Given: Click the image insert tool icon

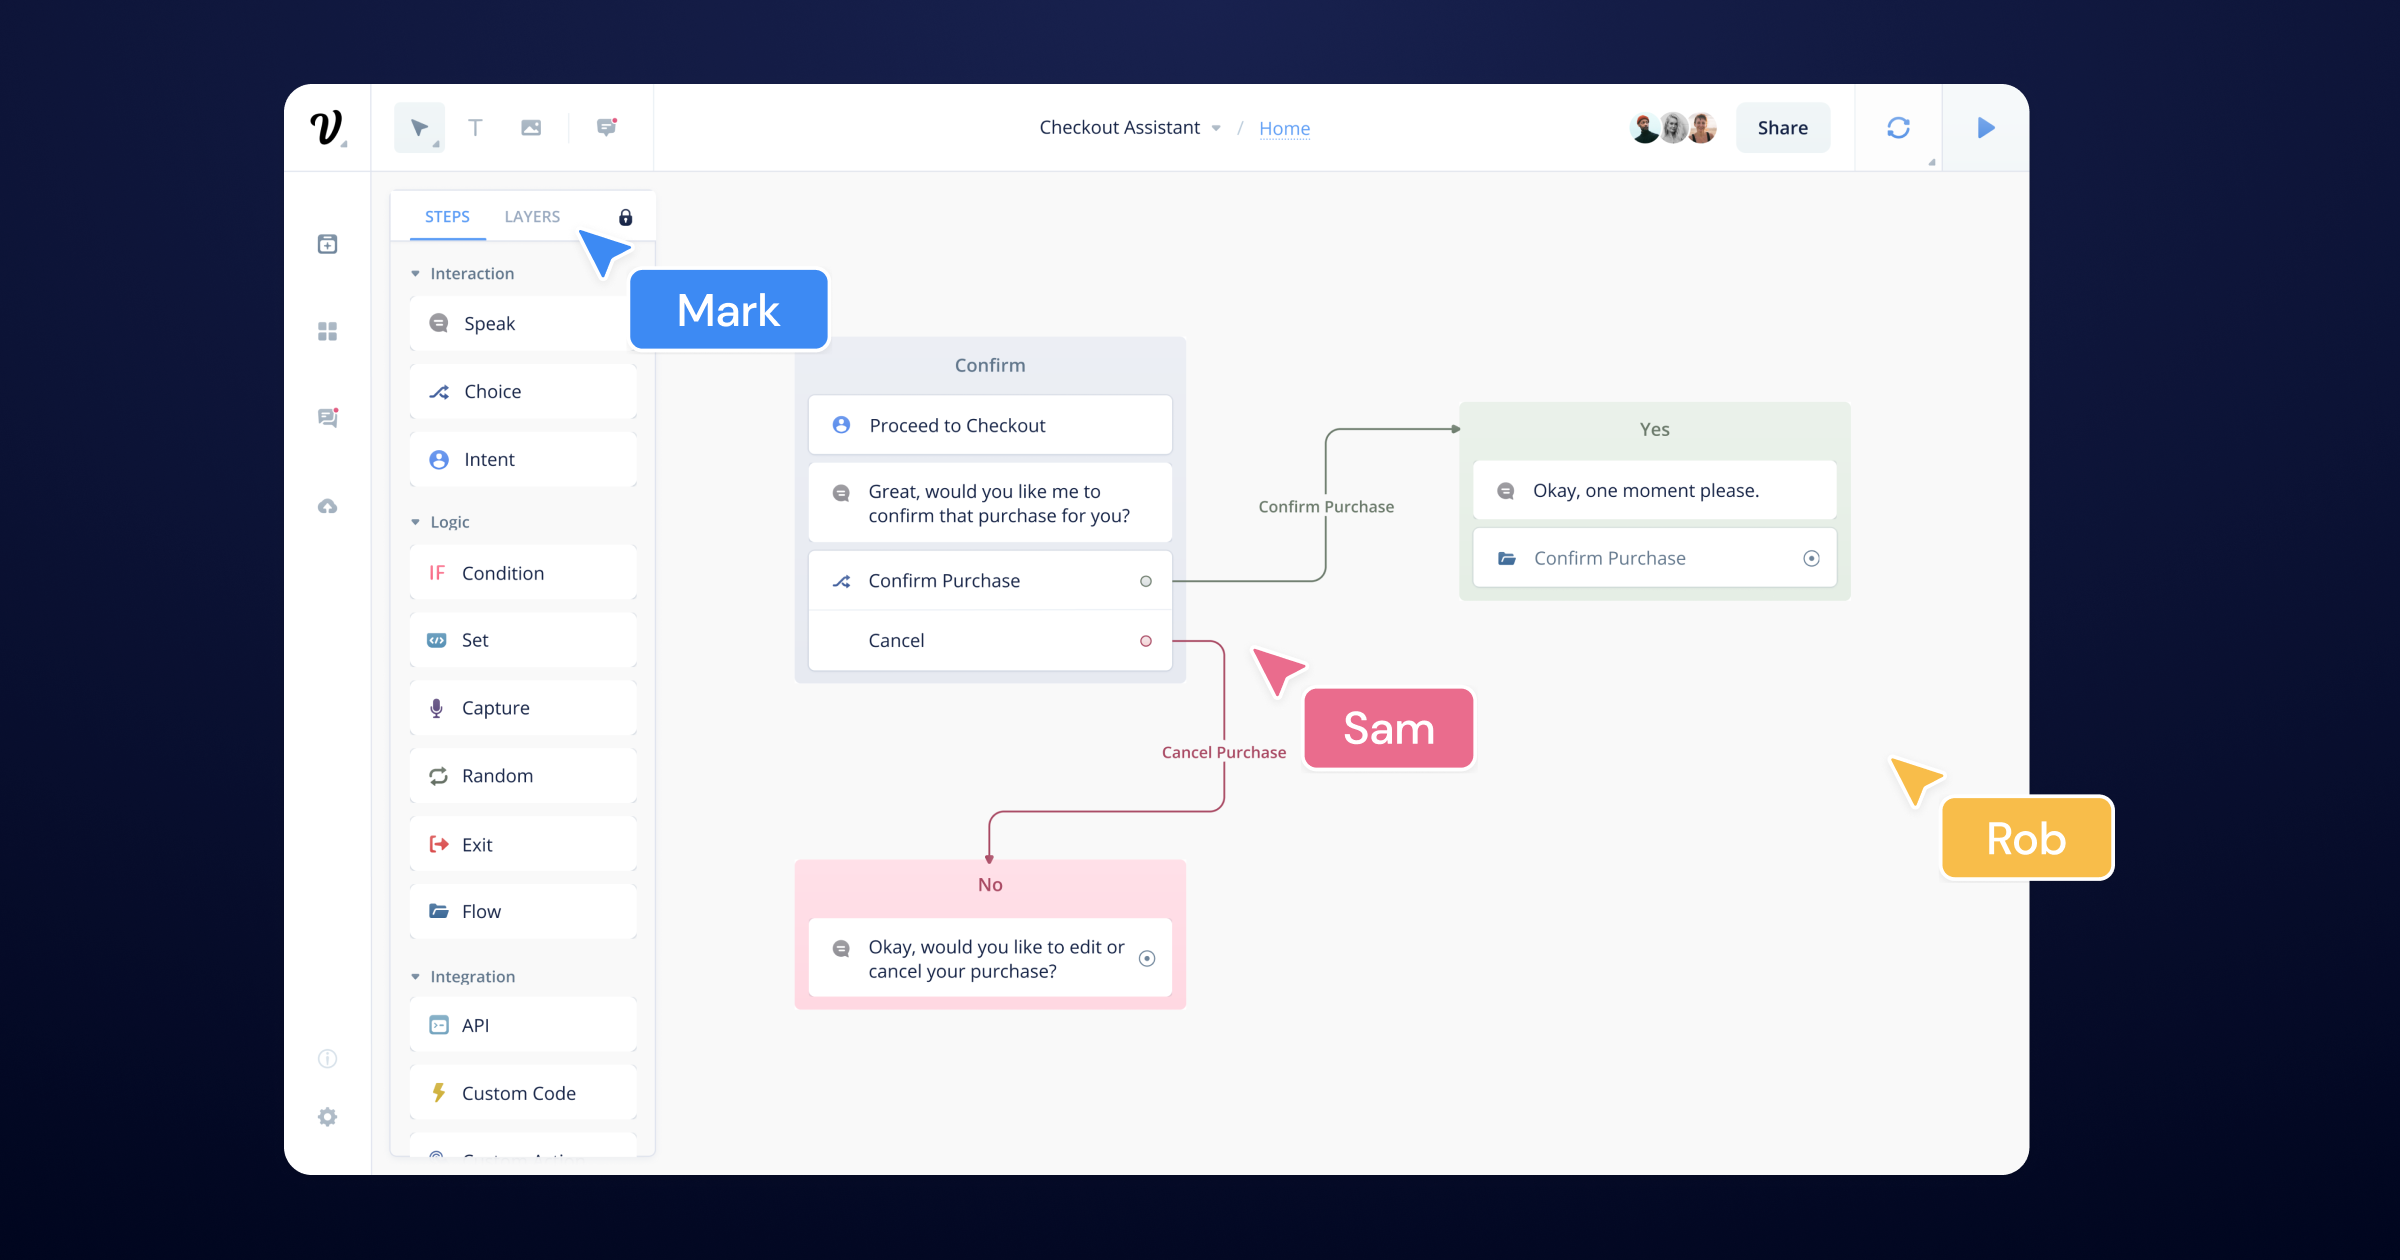Looking at the screenshot, I should tap(531, 128).
